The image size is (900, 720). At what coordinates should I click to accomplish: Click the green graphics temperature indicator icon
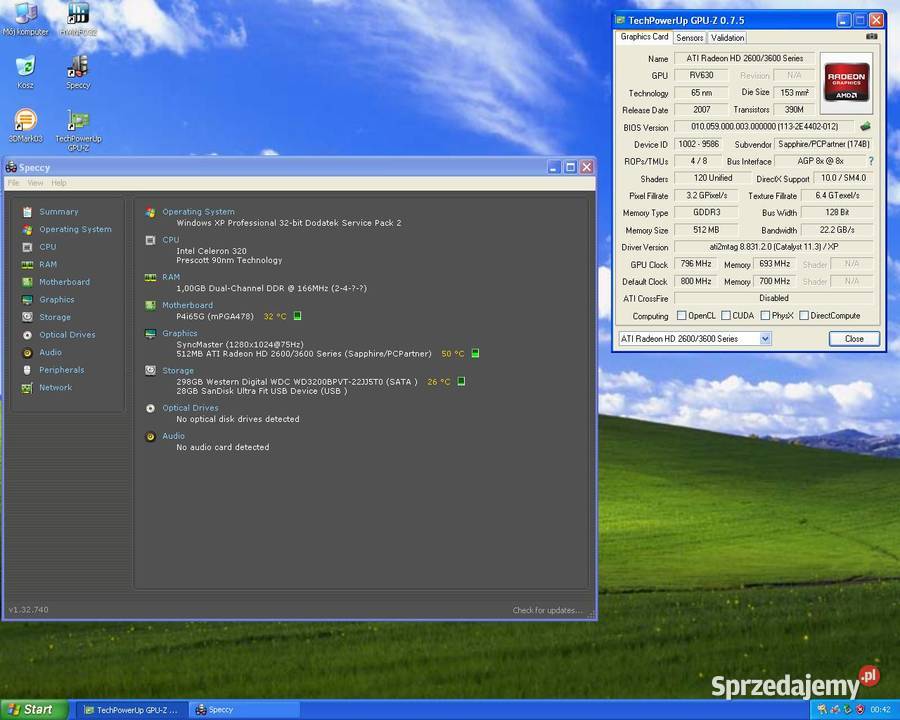click(x=475, y=353)
